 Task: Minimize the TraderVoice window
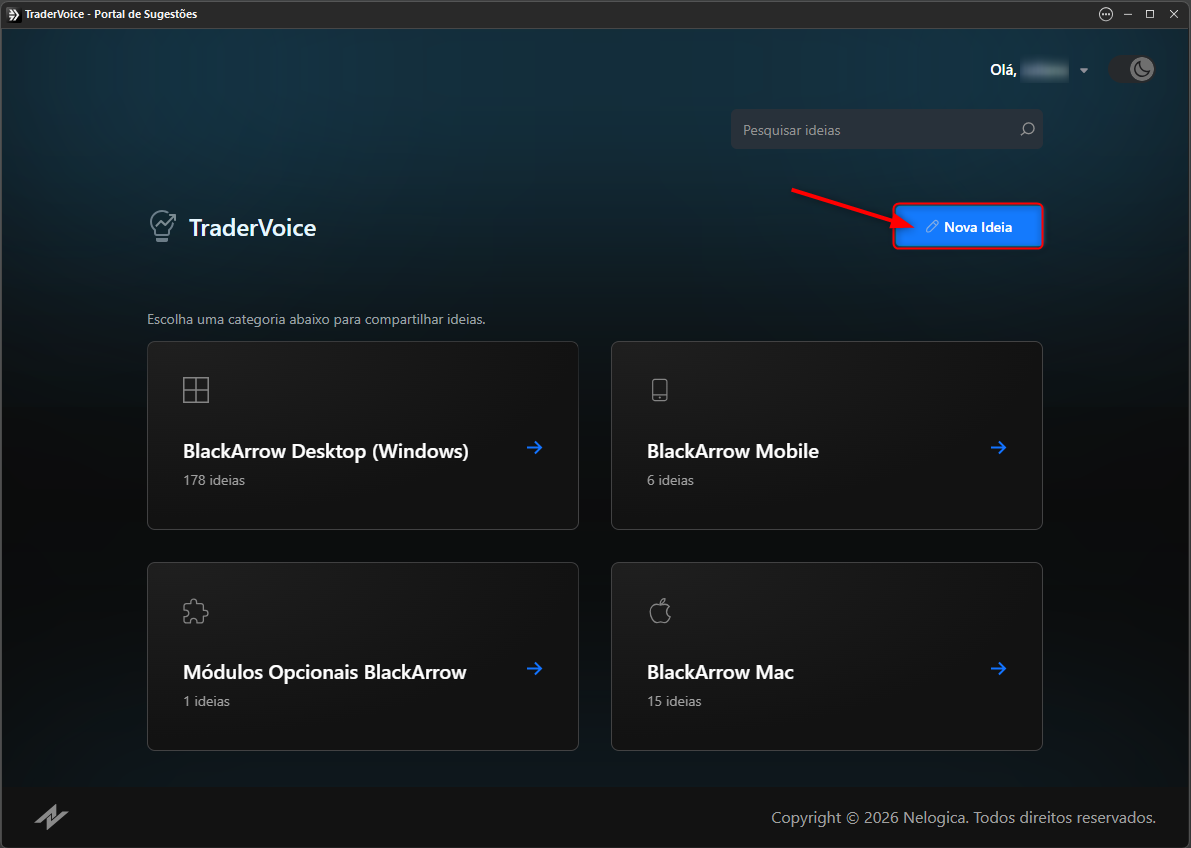click(x=1129, y=14)
